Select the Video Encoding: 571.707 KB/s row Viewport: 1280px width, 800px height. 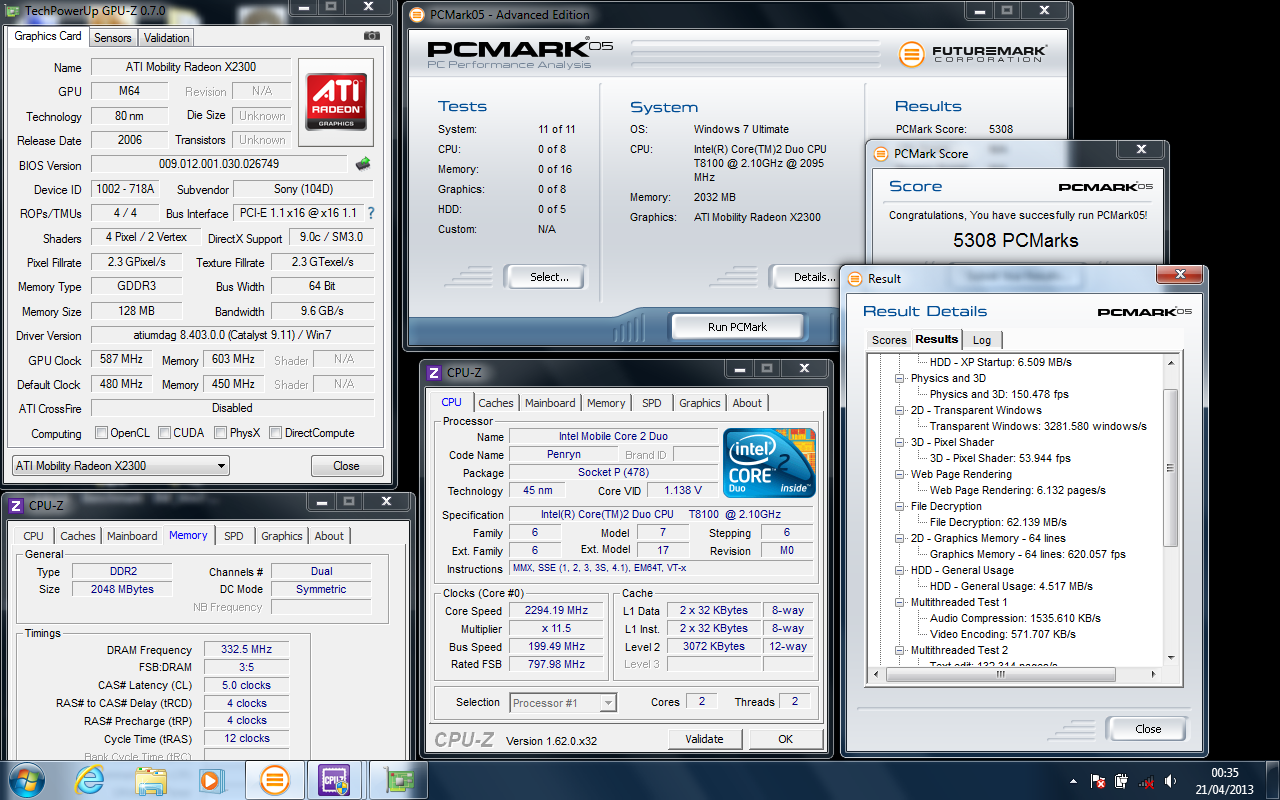1003,634
